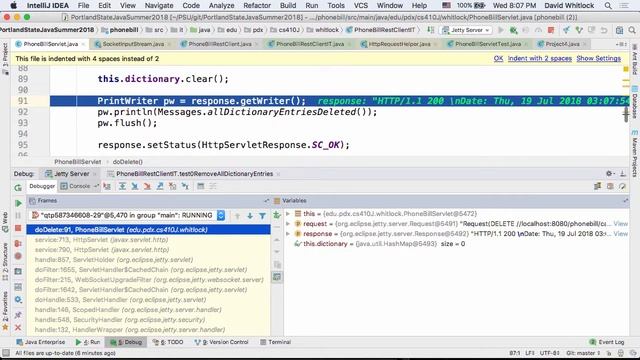Click Run to Cursor icon
640x360 pixels.
coord(185,186)
